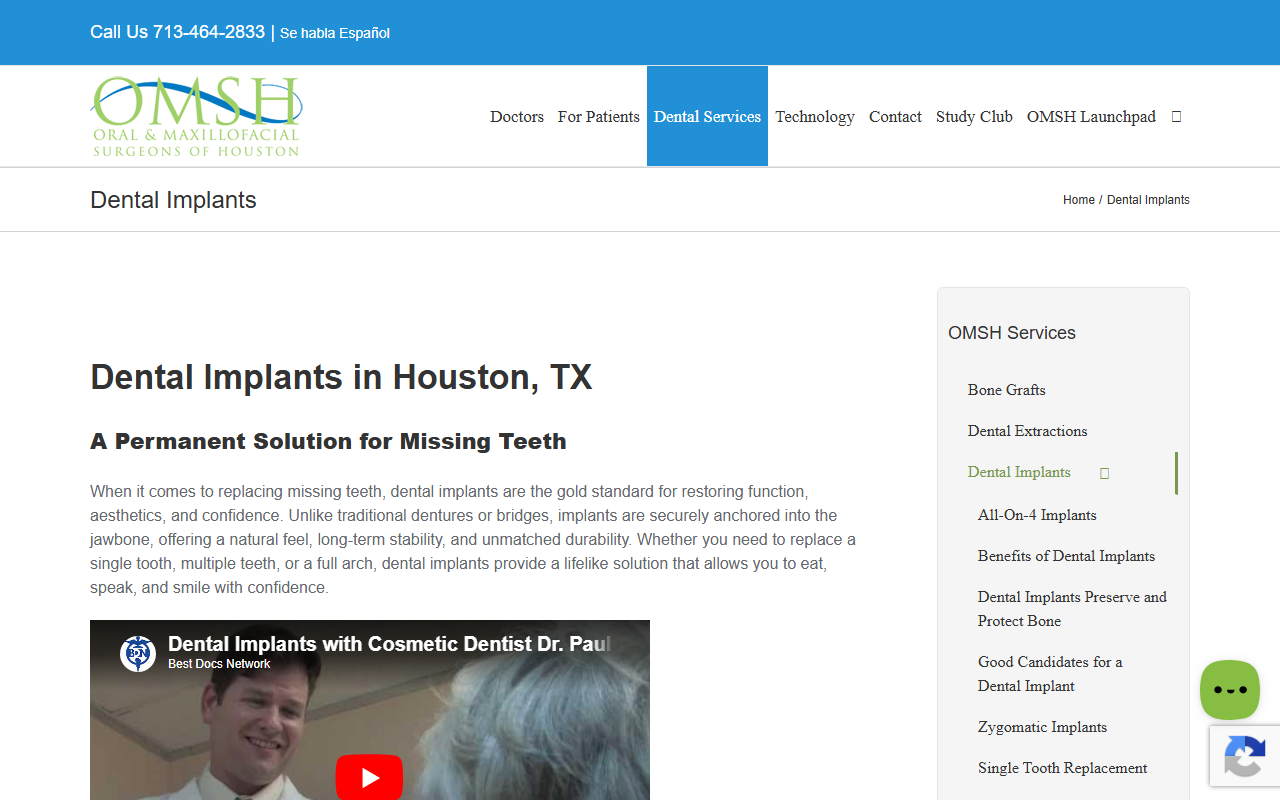Viewport: 1280px width, 800px height.
Task: Click Dental Implants breadcrumb text
Action: [x=1148, y=200]
